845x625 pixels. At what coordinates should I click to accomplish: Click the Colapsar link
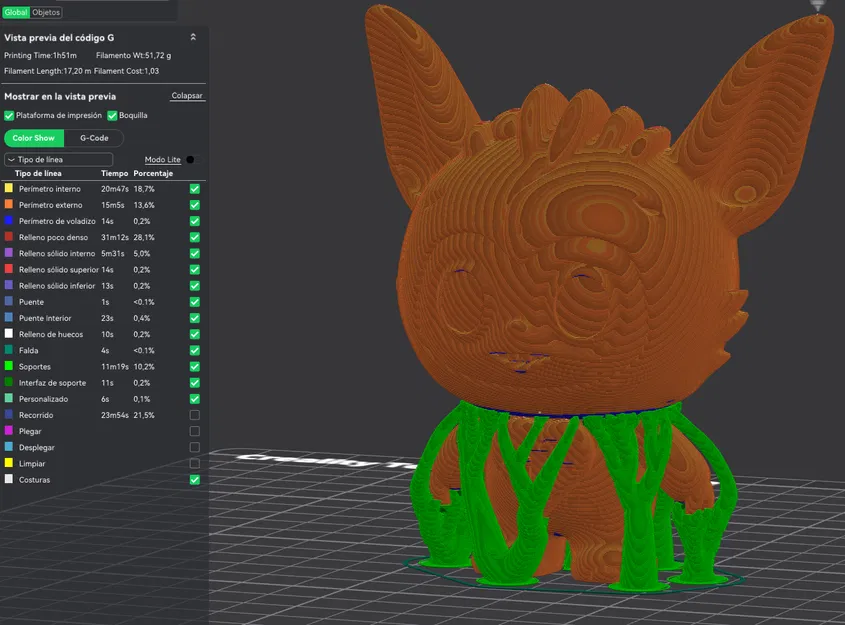[185, 95]
